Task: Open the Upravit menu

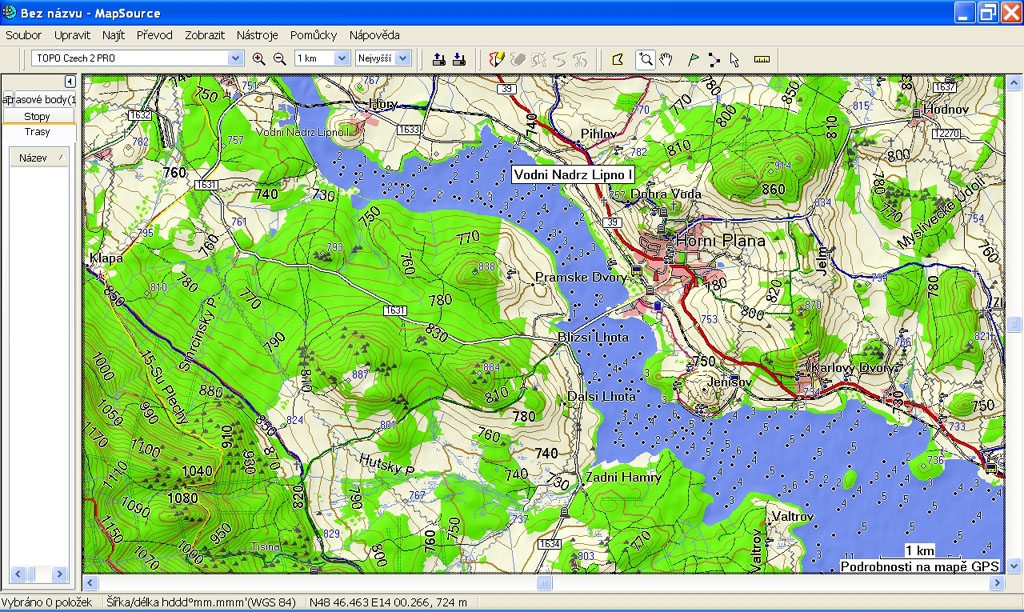Action: tap(72, 35)
